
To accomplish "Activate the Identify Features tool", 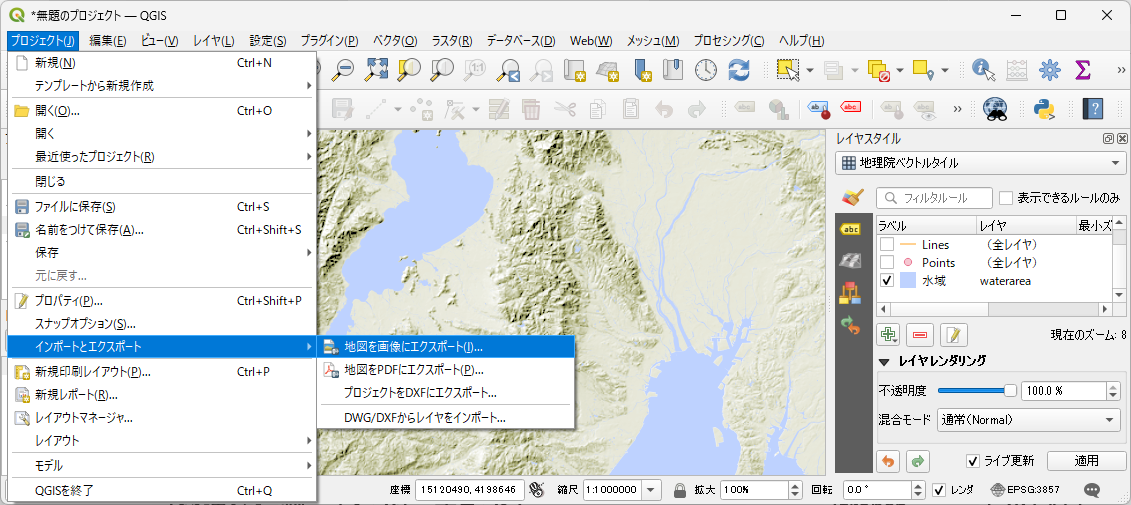I will pyautogui.click(x=983, y=69).
